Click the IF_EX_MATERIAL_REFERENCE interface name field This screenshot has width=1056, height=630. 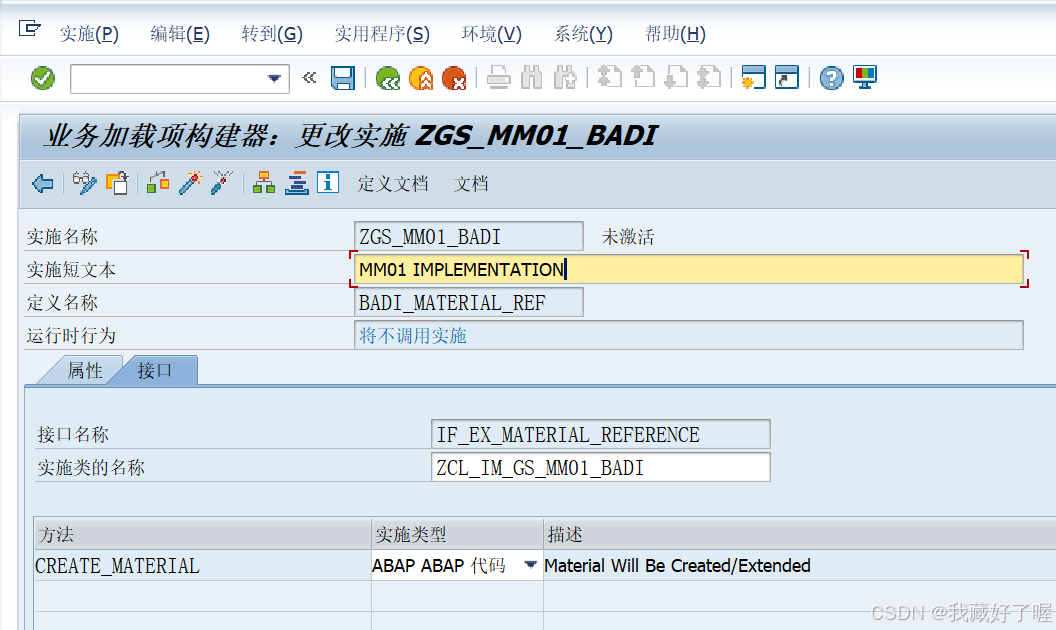pos(601,435)
